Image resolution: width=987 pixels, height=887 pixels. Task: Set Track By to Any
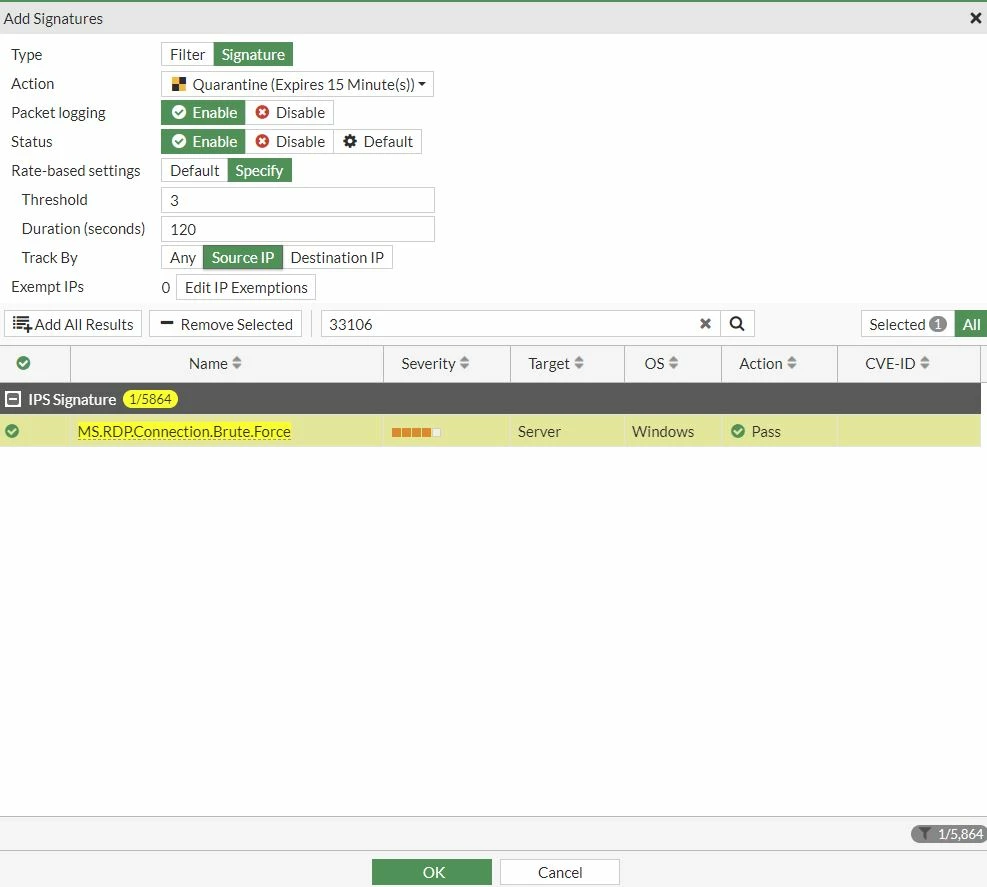[183, 257]
